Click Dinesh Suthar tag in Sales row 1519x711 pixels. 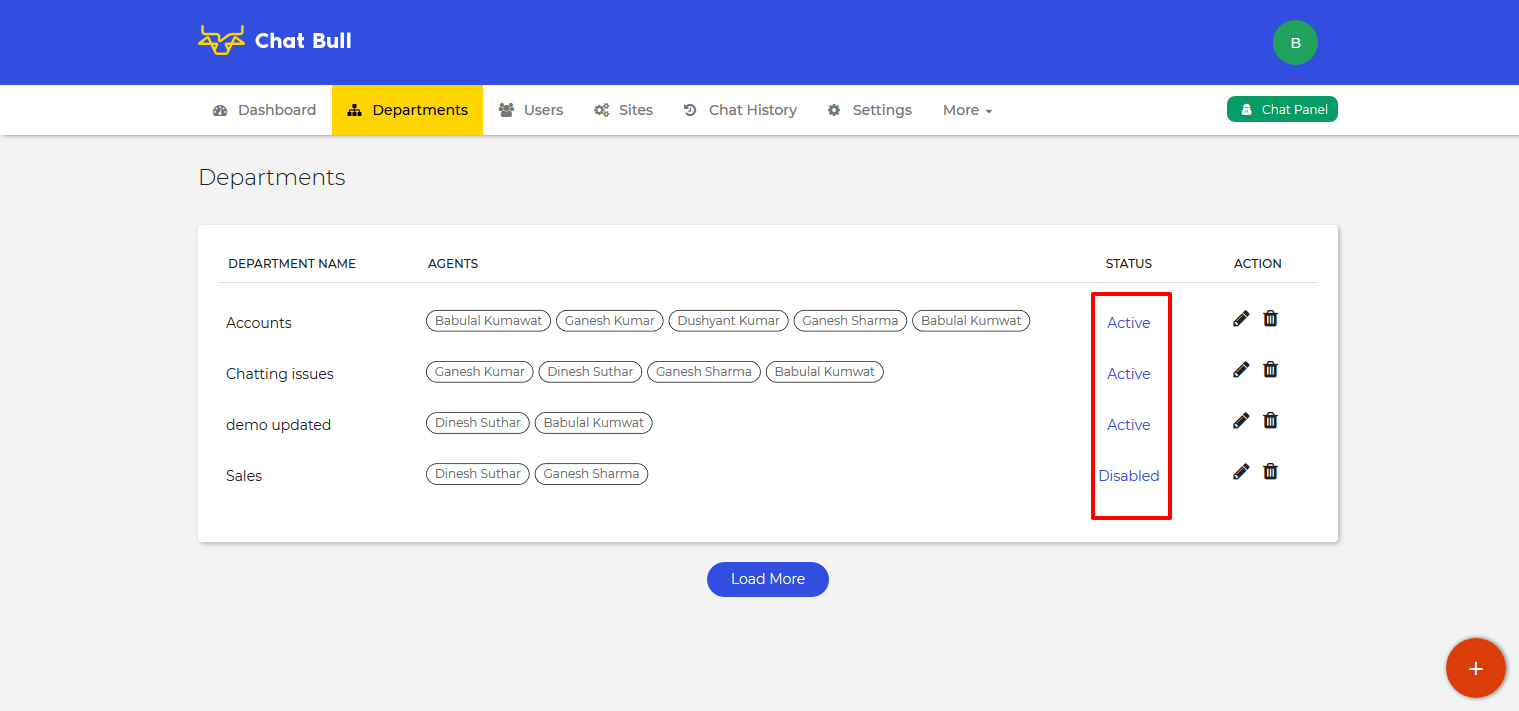tap(478, 474)
